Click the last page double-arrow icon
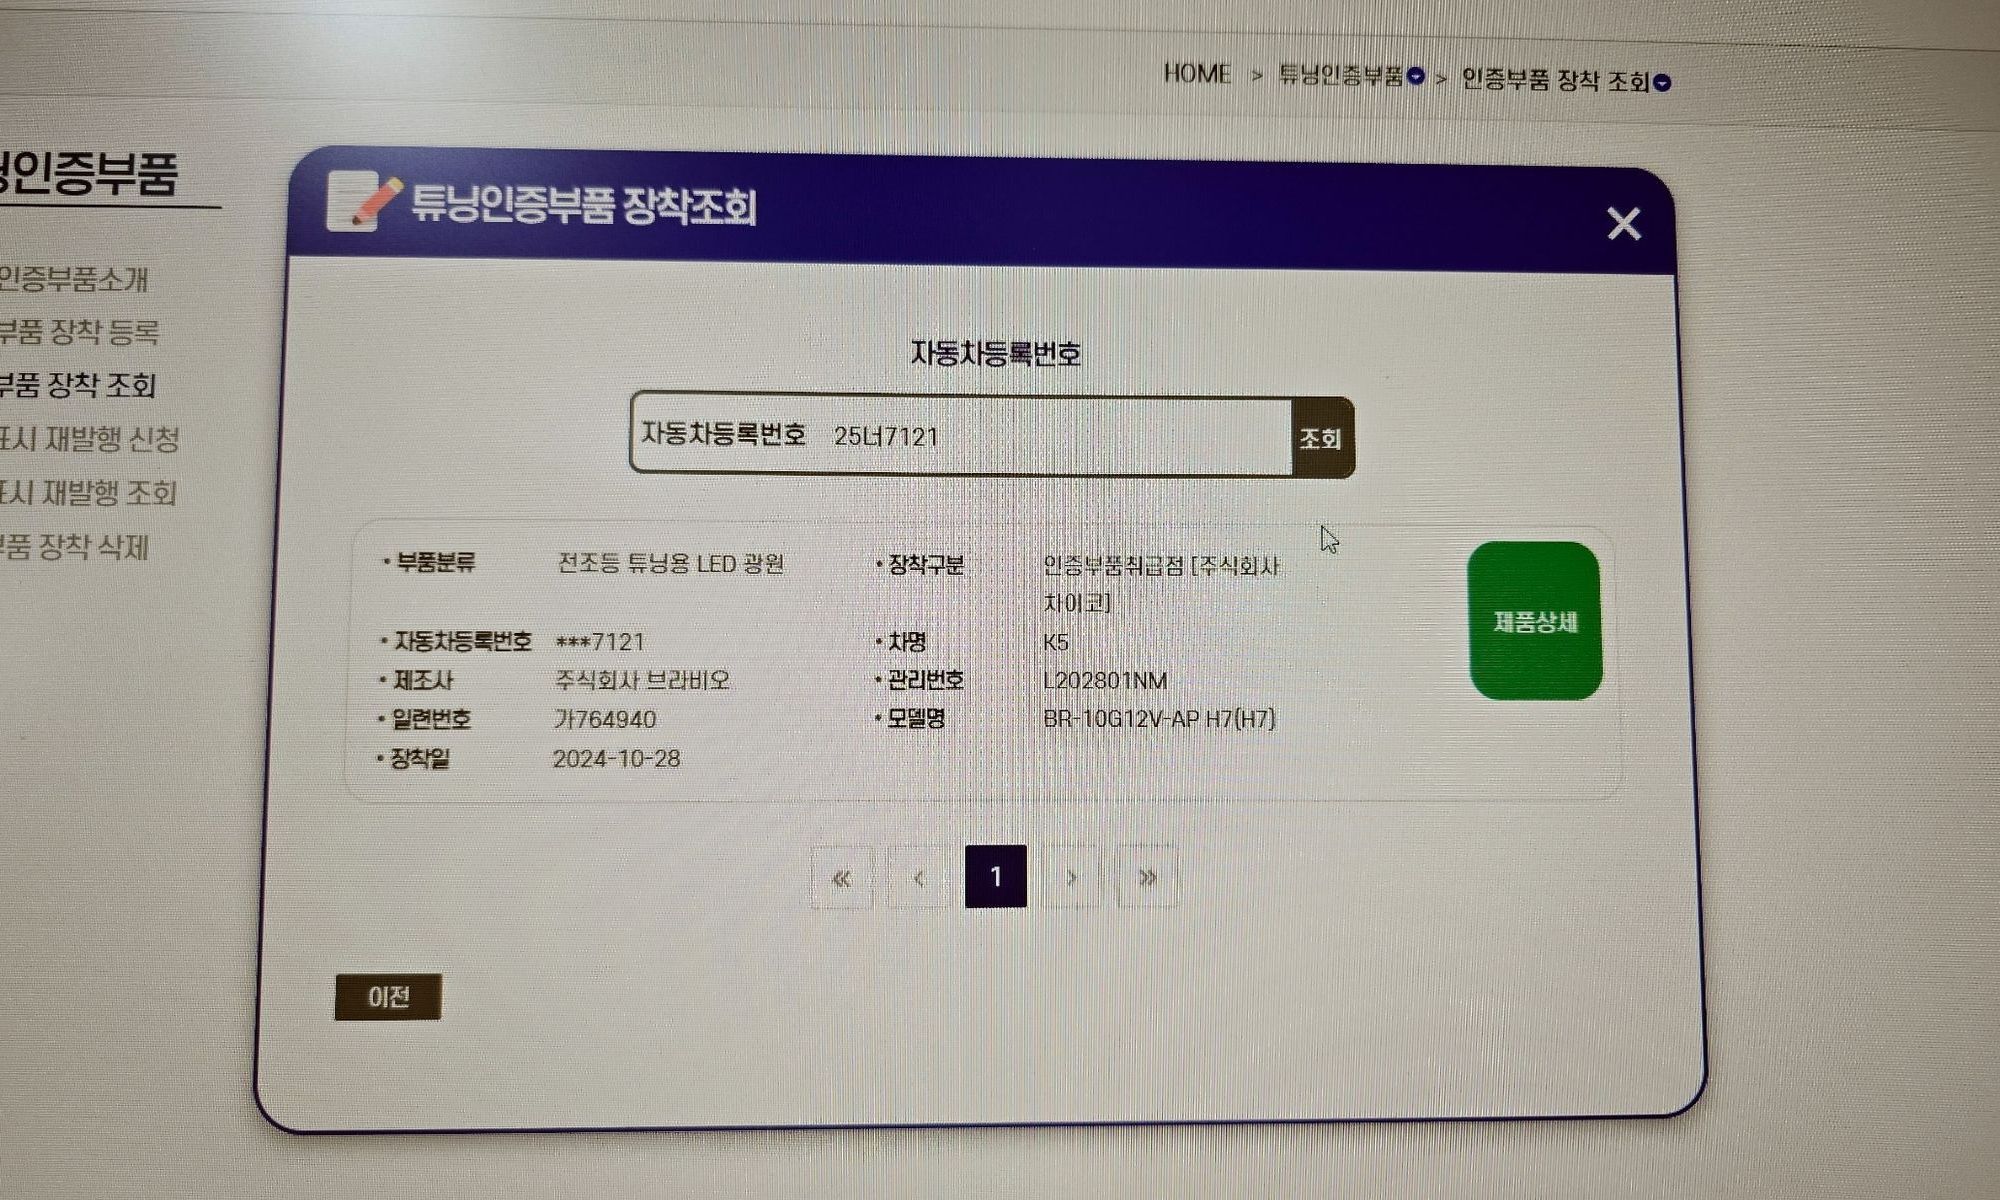The height and width of the screenshot is (1200, 2000). tap(1147, 878)
